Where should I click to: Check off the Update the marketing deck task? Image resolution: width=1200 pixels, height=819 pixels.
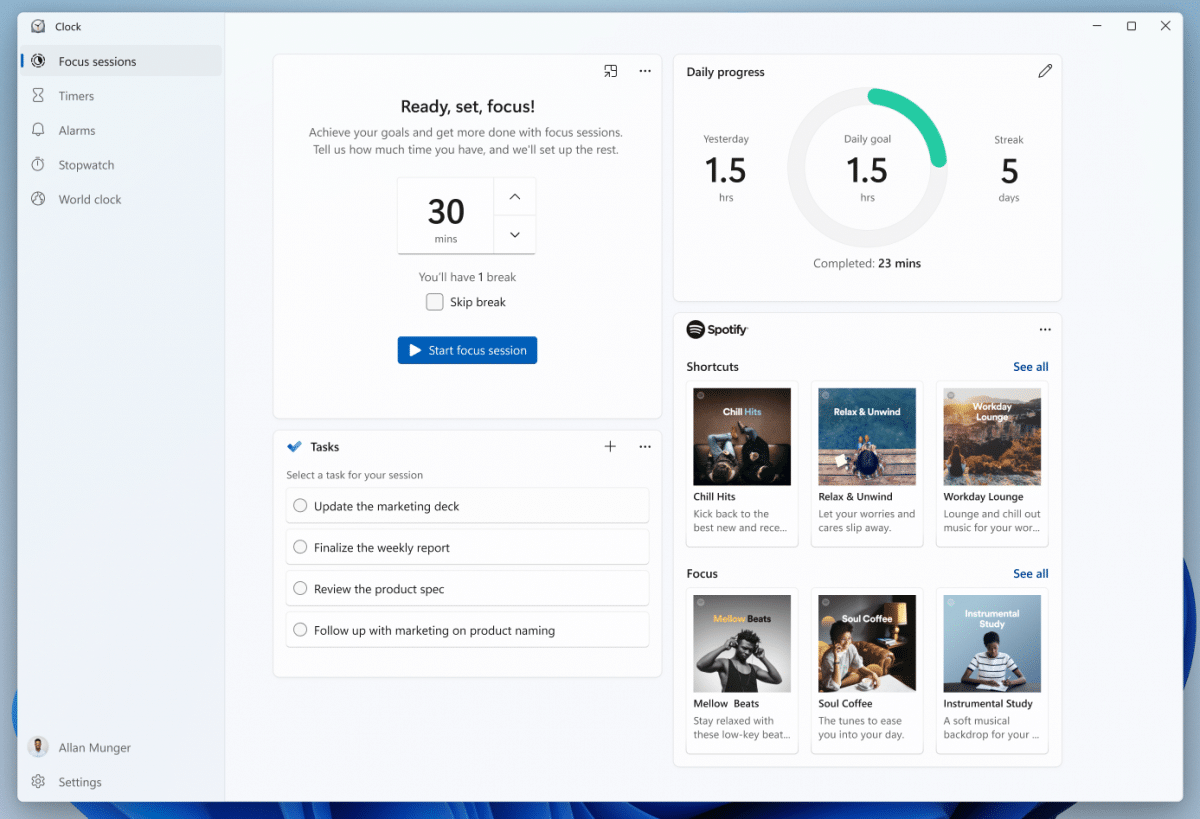click(299, 505)
